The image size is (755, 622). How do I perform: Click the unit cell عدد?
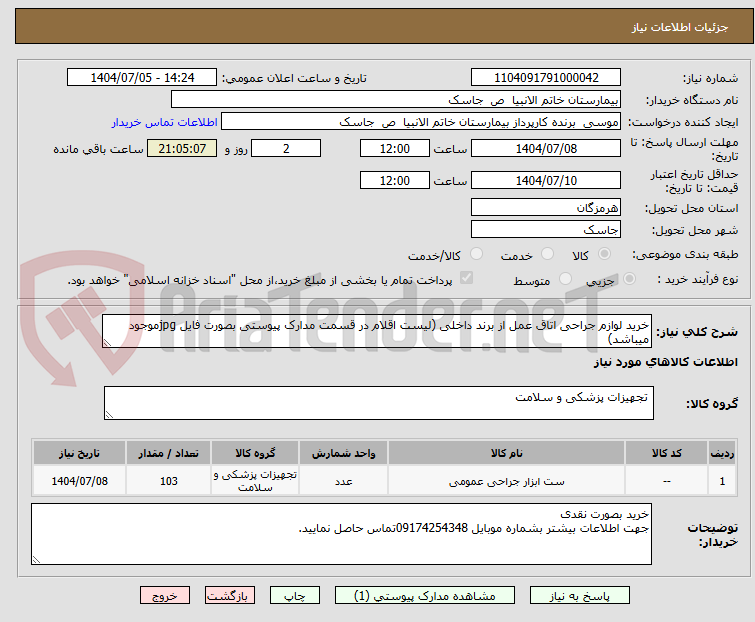click(x=343, y=481)
